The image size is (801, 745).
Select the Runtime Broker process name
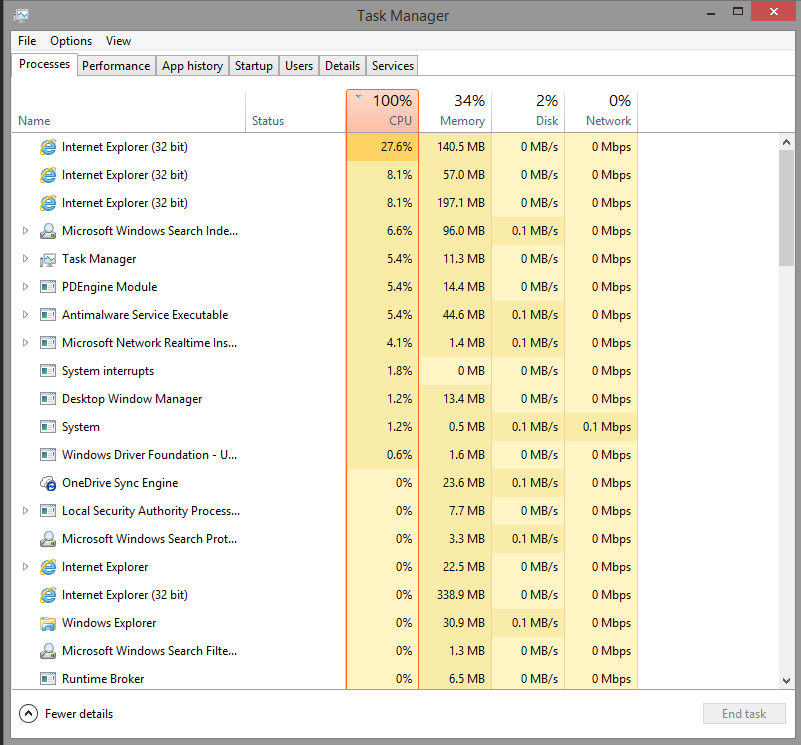[103, 679]
